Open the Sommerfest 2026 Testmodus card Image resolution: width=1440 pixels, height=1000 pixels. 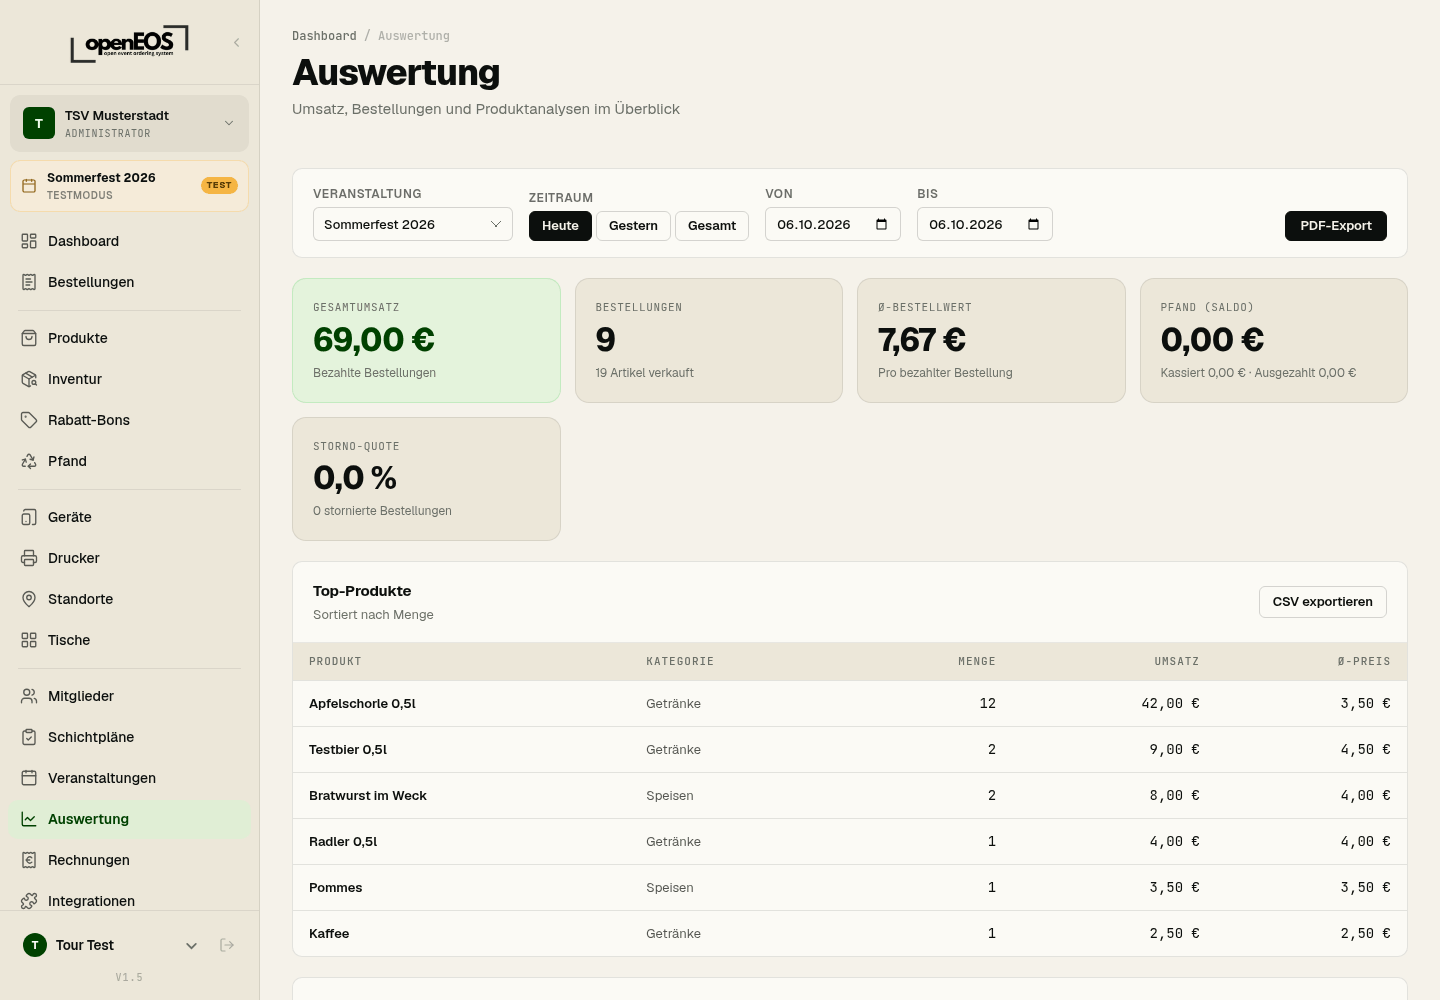pyautogui.click(x=129, y=186)
